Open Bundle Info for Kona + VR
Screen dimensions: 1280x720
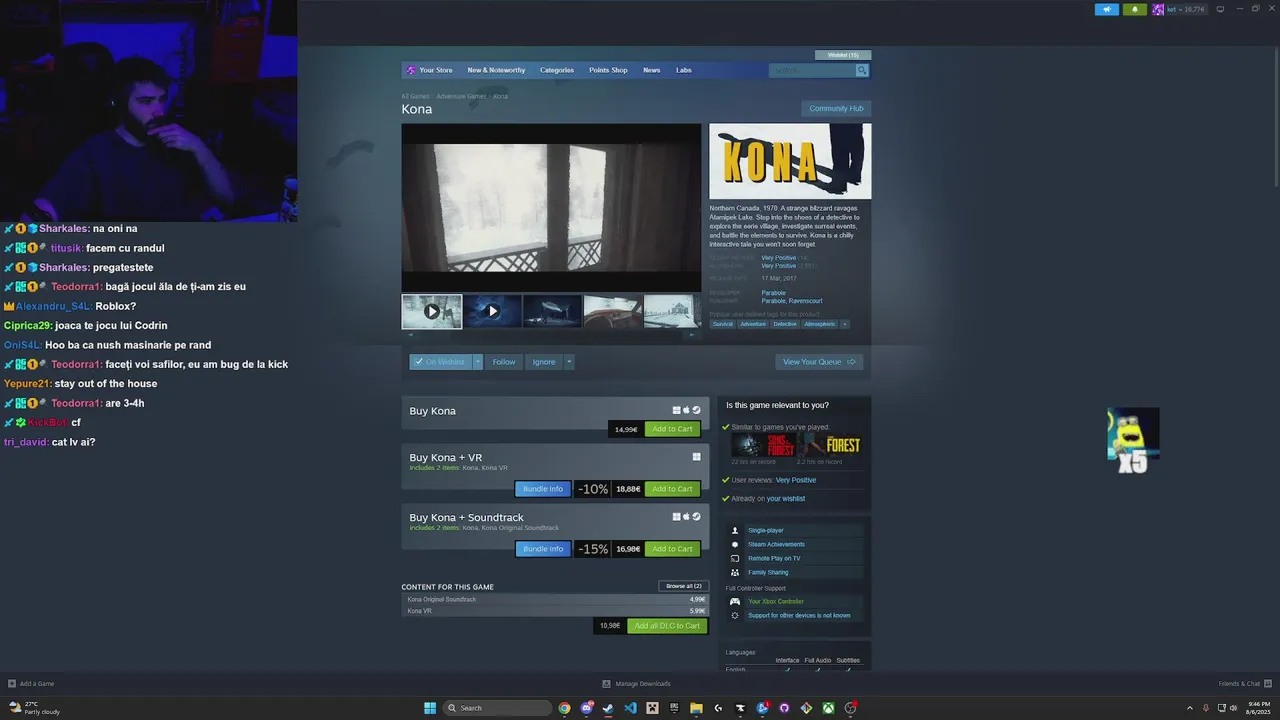[543, 489]
